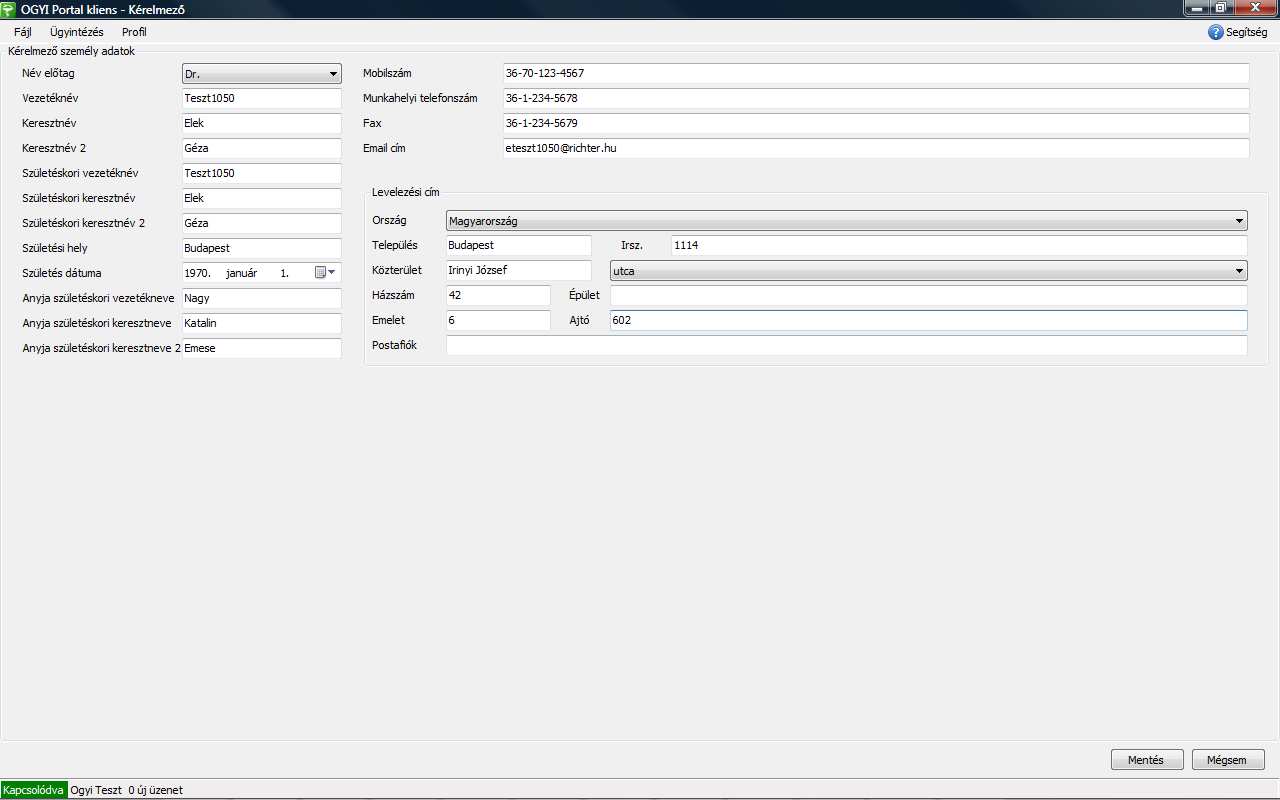This screenshot has width=1280, height=800.
Task: Open the Profil menu
Action: point(134,32)
